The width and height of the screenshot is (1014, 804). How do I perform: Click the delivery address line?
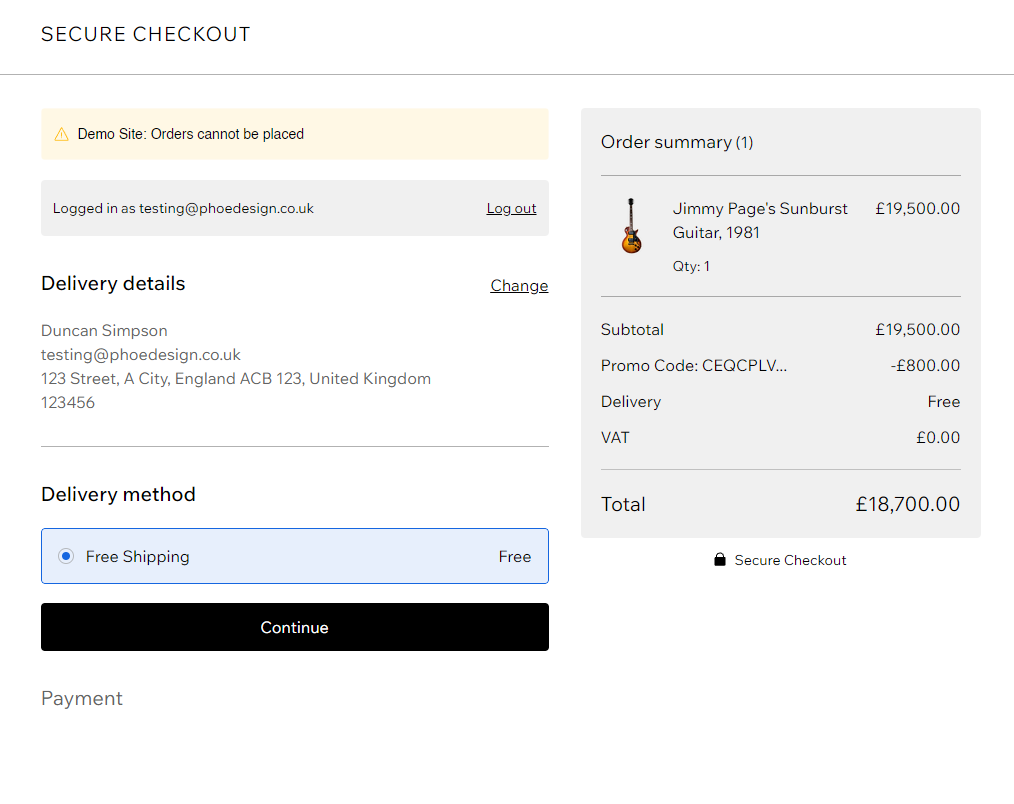236,379
